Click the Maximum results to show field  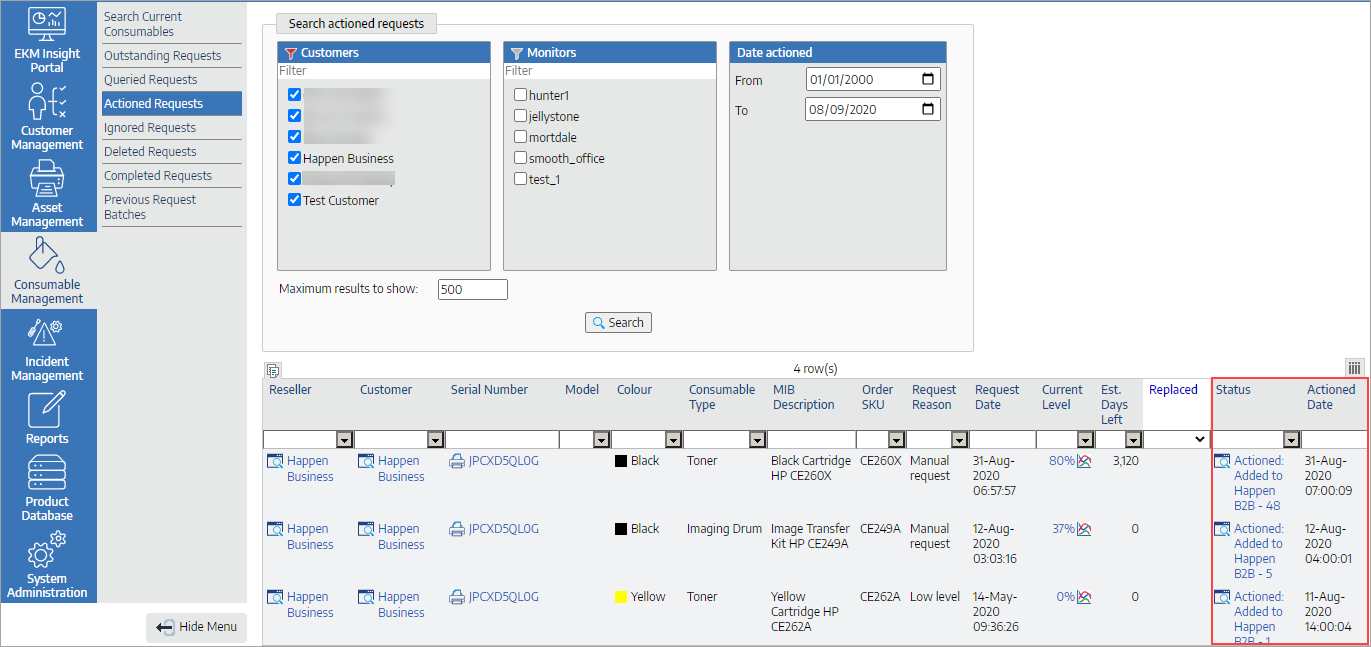click(x=472, y=290)
